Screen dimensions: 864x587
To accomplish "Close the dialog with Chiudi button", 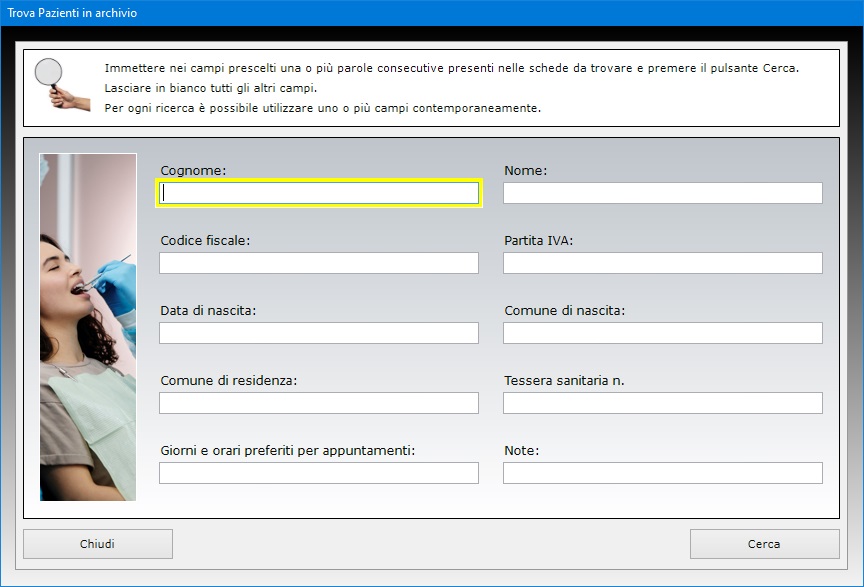I will click(98, 544).
